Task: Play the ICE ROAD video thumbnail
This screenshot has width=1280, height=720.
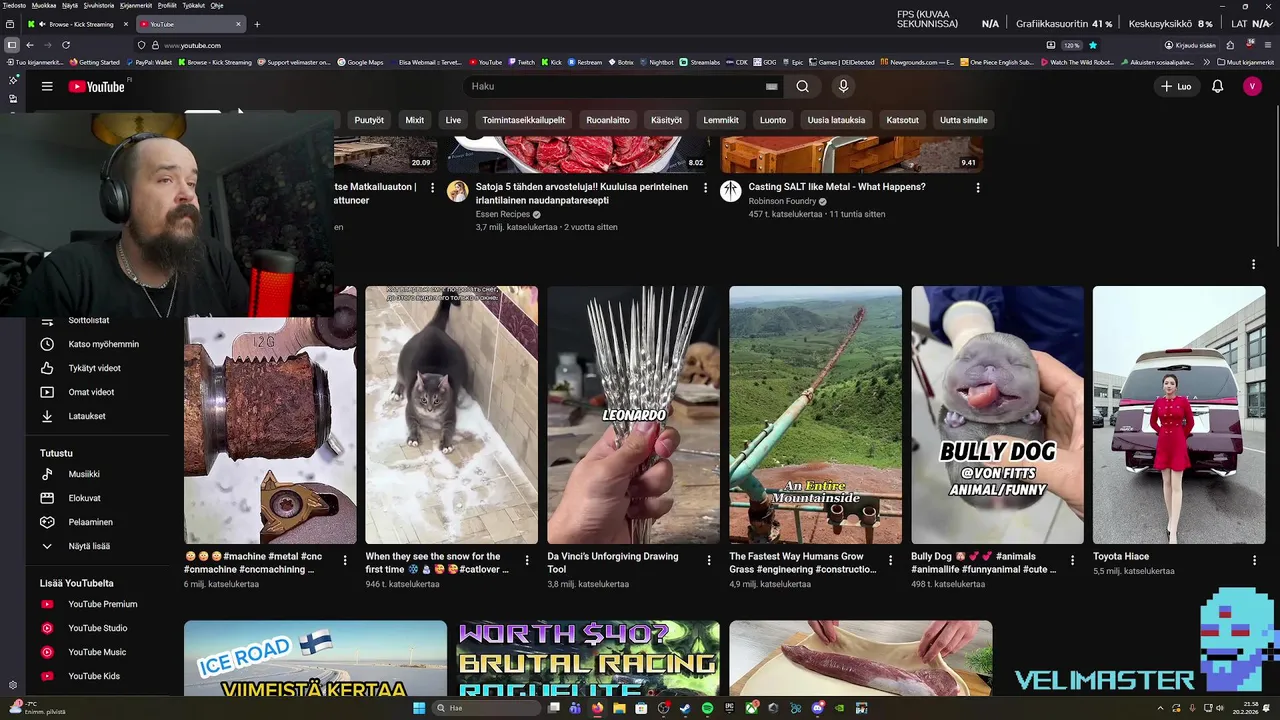Action: tap(315, 658)
